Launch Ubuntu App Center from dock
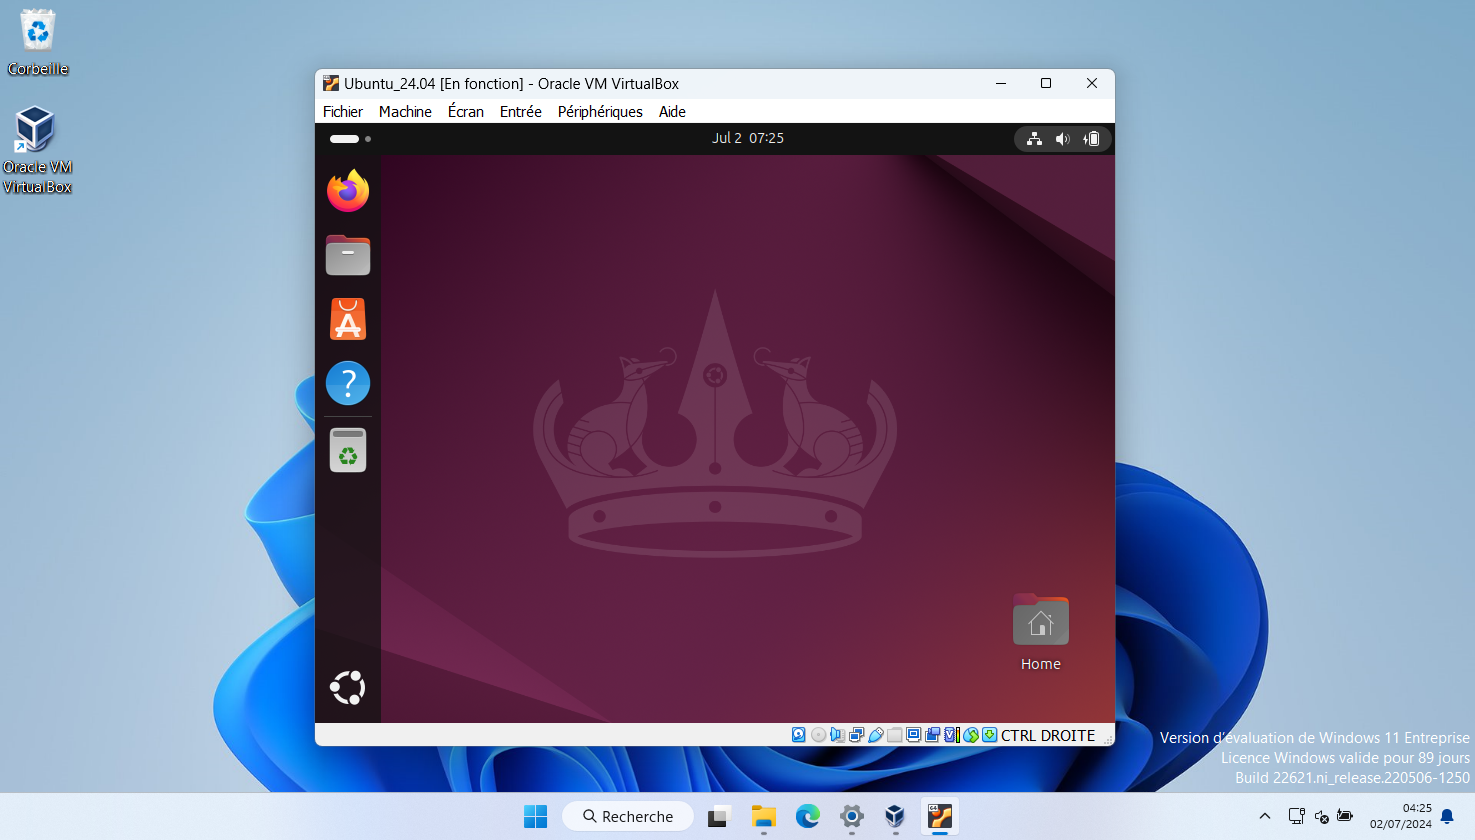 pos(348,319)
